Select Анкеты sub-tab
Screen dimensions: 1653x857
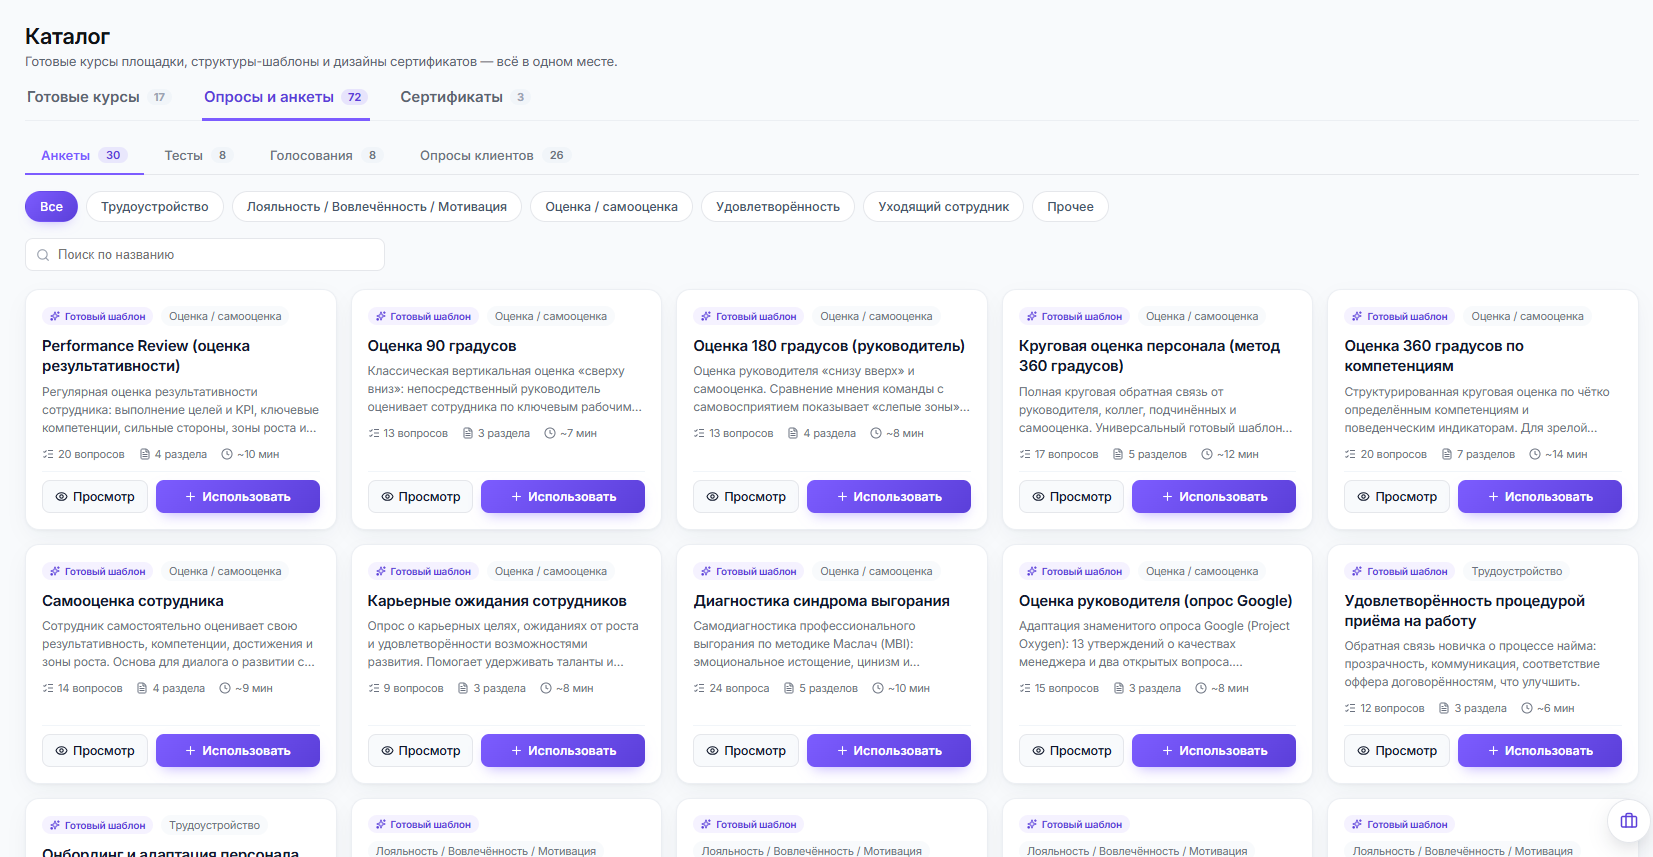[84, 155]
